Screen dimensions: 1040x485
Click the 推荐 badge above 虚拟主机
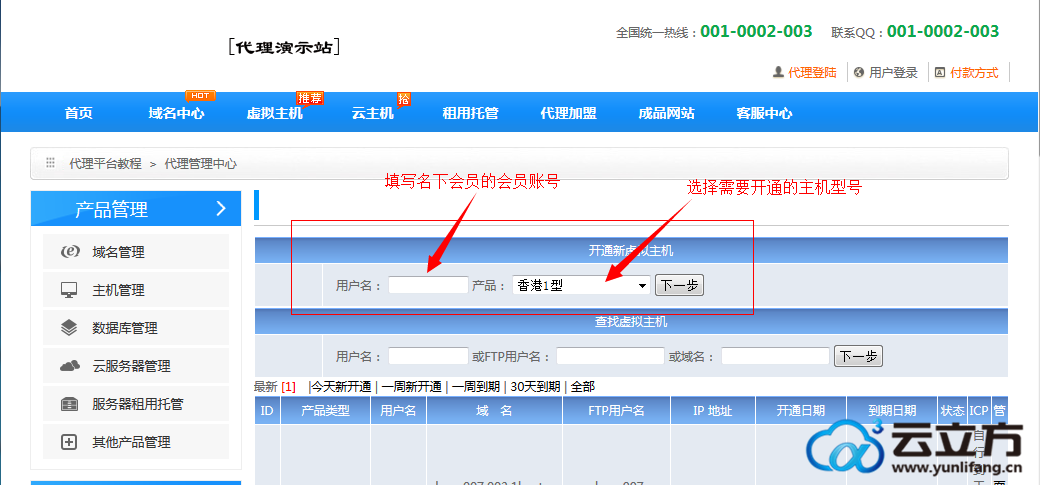[x=309, y=98]
